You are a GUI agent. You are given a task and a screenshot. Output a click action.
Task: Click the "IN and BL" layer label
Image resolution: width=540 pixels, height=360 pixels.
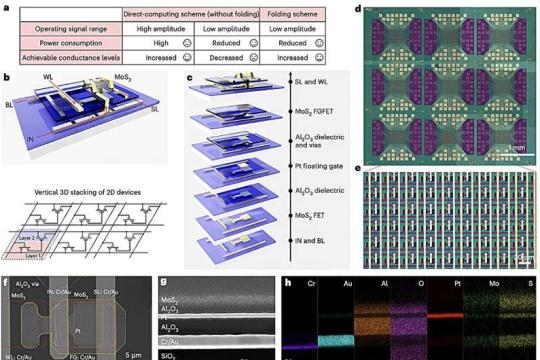click(310, 241)
